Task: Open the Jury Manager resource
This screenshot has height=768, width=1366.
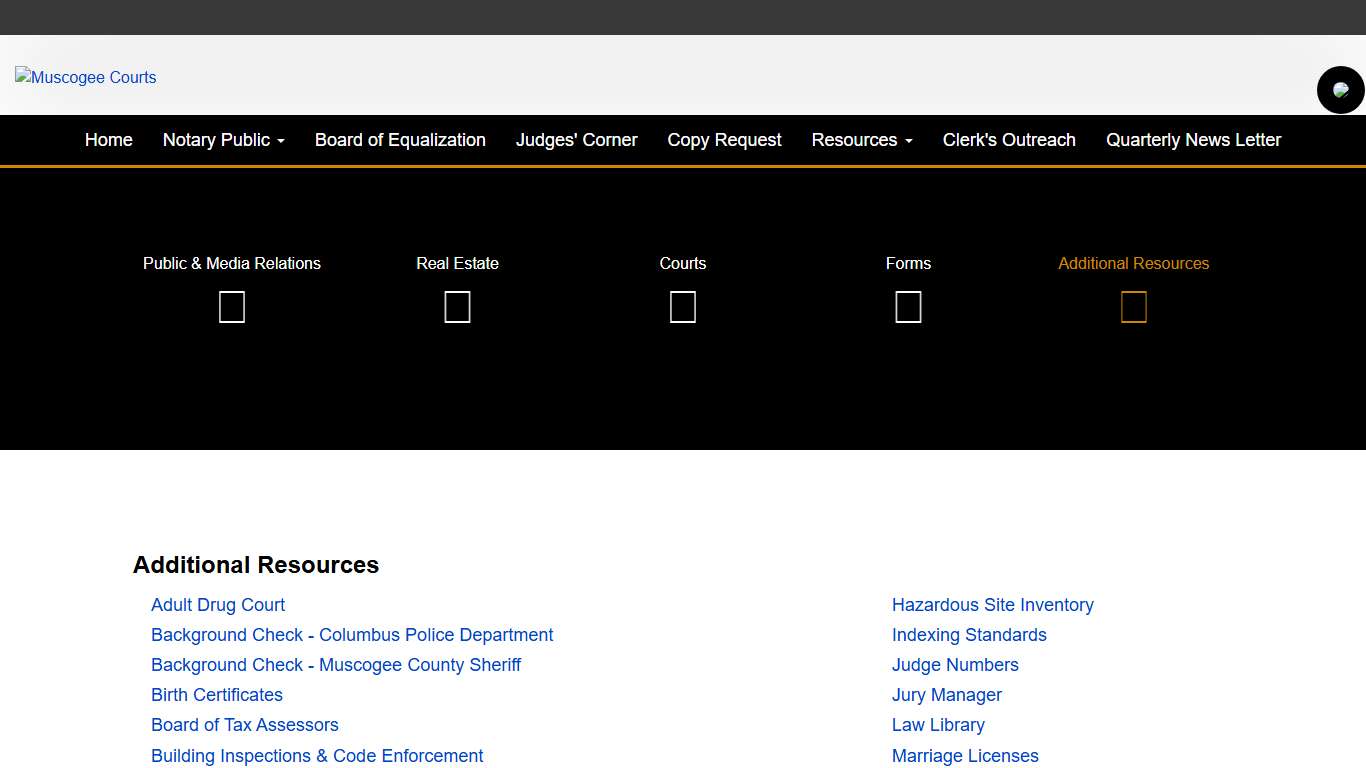Action: 946,695
